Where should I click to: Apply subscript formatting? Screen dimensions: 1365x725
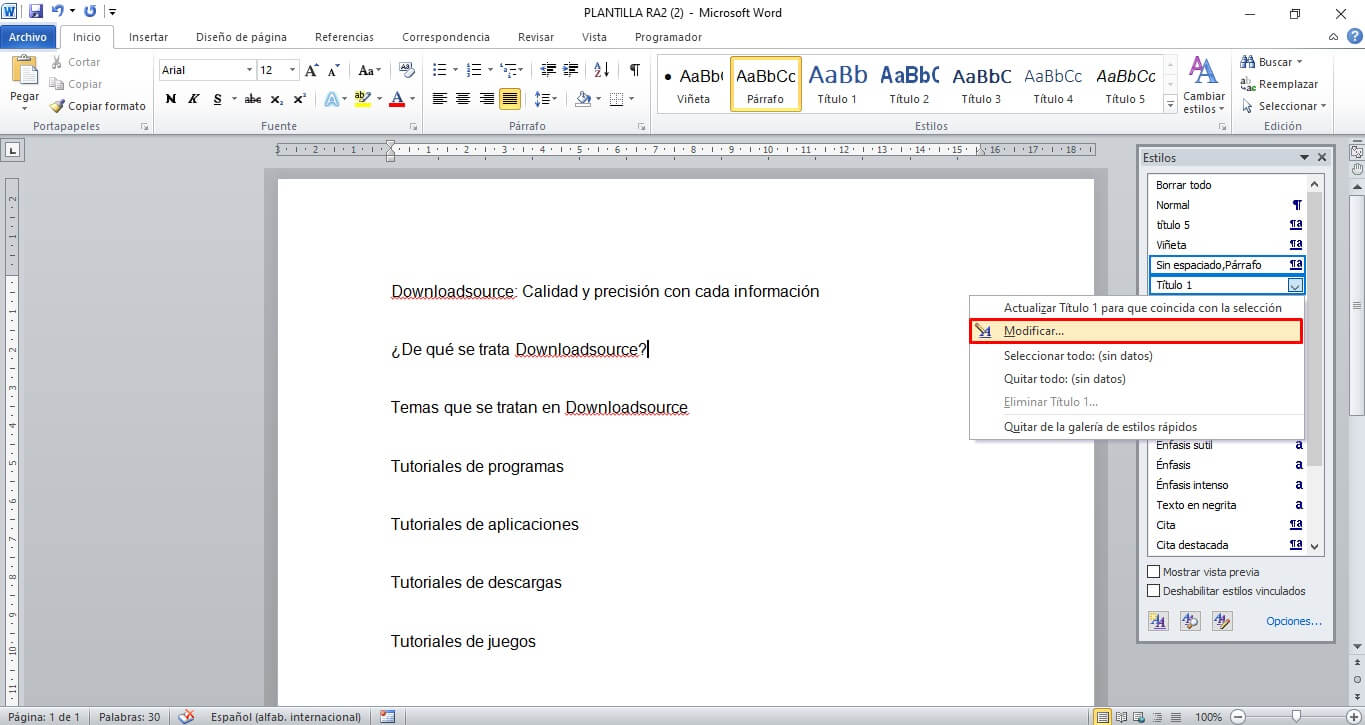pyautogui.click(x=276, y=99)
